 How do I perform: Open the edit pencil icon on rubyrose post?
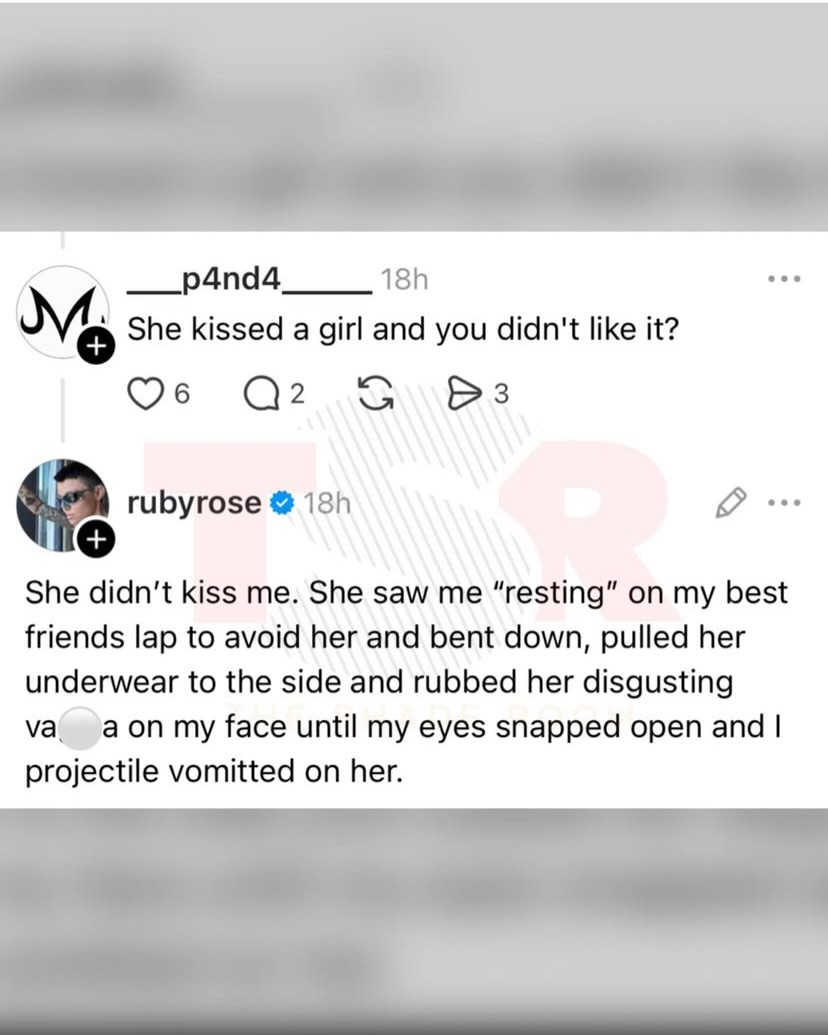(731, 503)
